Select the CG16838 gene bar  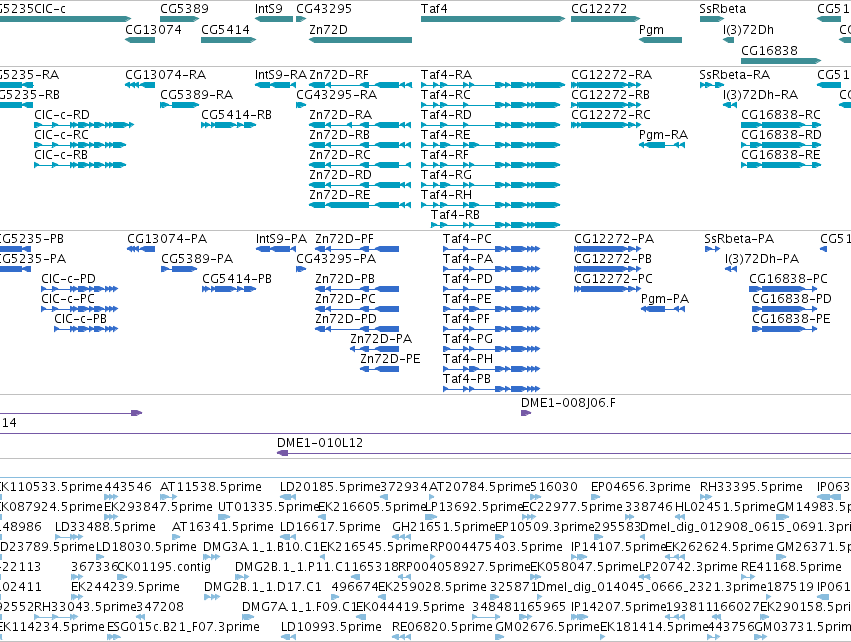781,61
